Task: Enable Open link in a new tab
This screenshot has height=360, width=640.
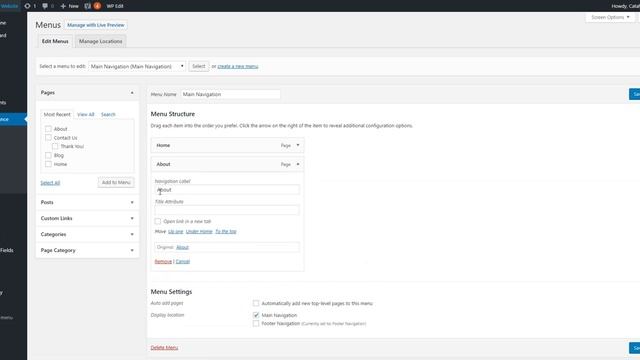Action: coord(158,221)
